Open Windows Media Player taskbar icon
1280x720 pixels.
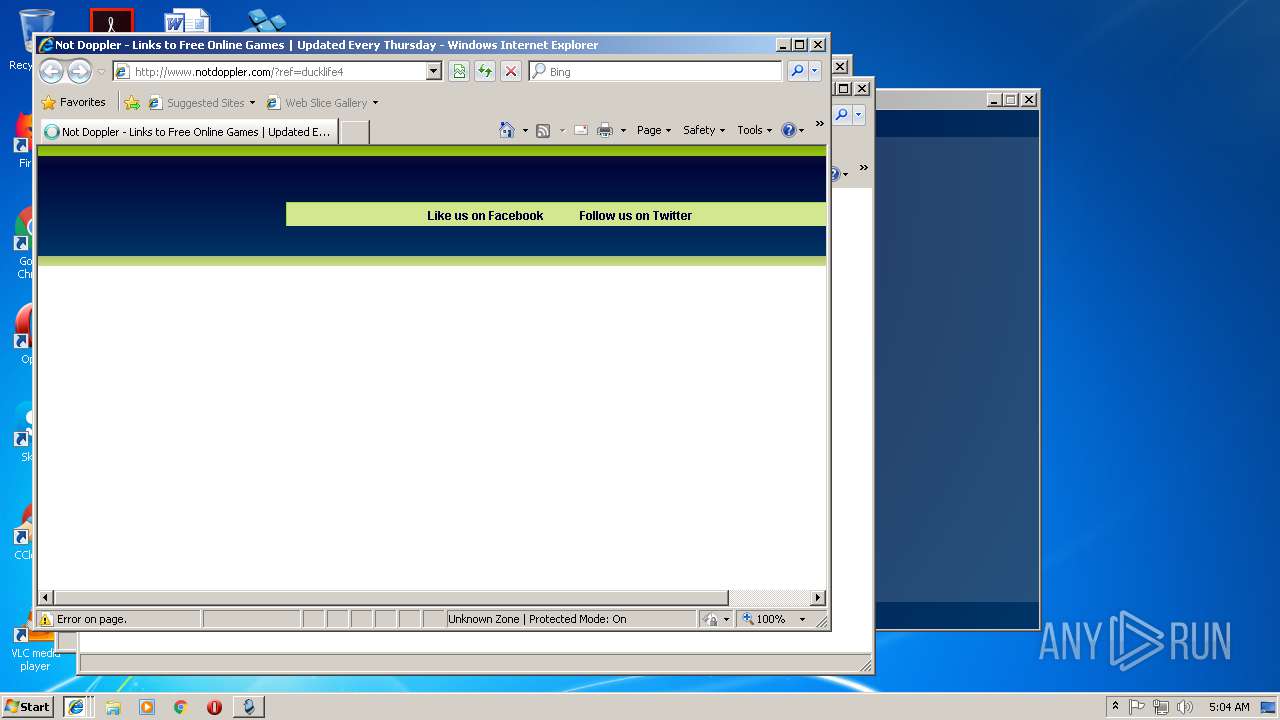tap(147, 707)
